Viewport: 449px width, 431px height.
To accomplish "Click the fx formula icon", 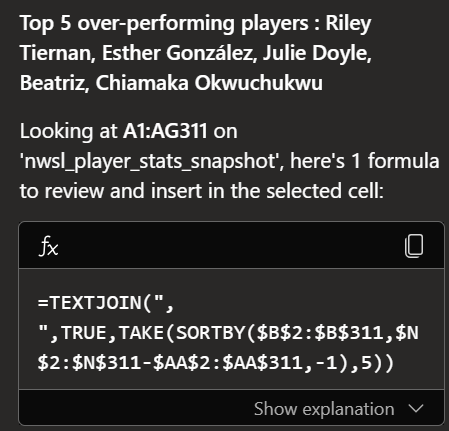I will (49, 246).
